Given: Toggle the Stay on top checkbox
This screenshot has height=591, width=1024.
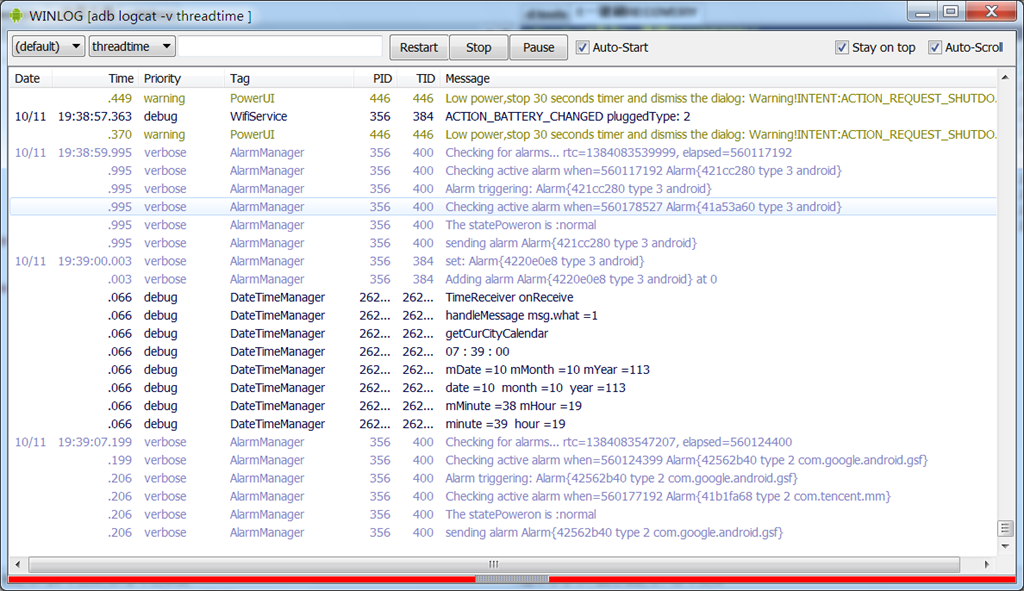Looking at the screenshot, I should pos(843,47).
